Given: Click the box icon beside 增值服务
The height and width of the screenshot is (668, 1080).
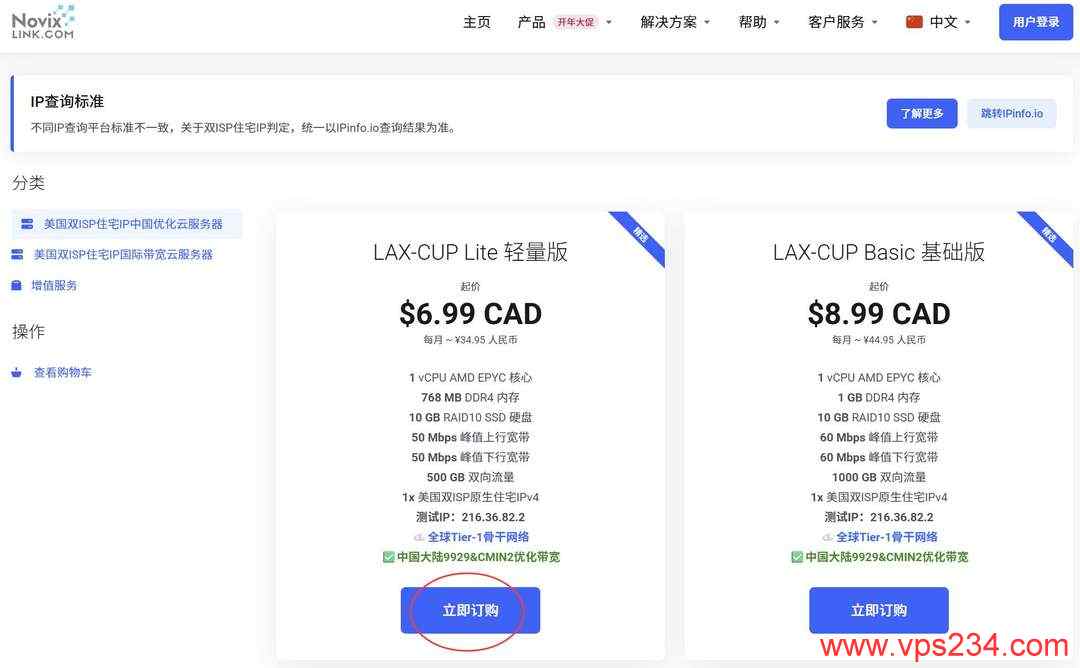Looking at the screenshot, I should [x=17, y=285].
